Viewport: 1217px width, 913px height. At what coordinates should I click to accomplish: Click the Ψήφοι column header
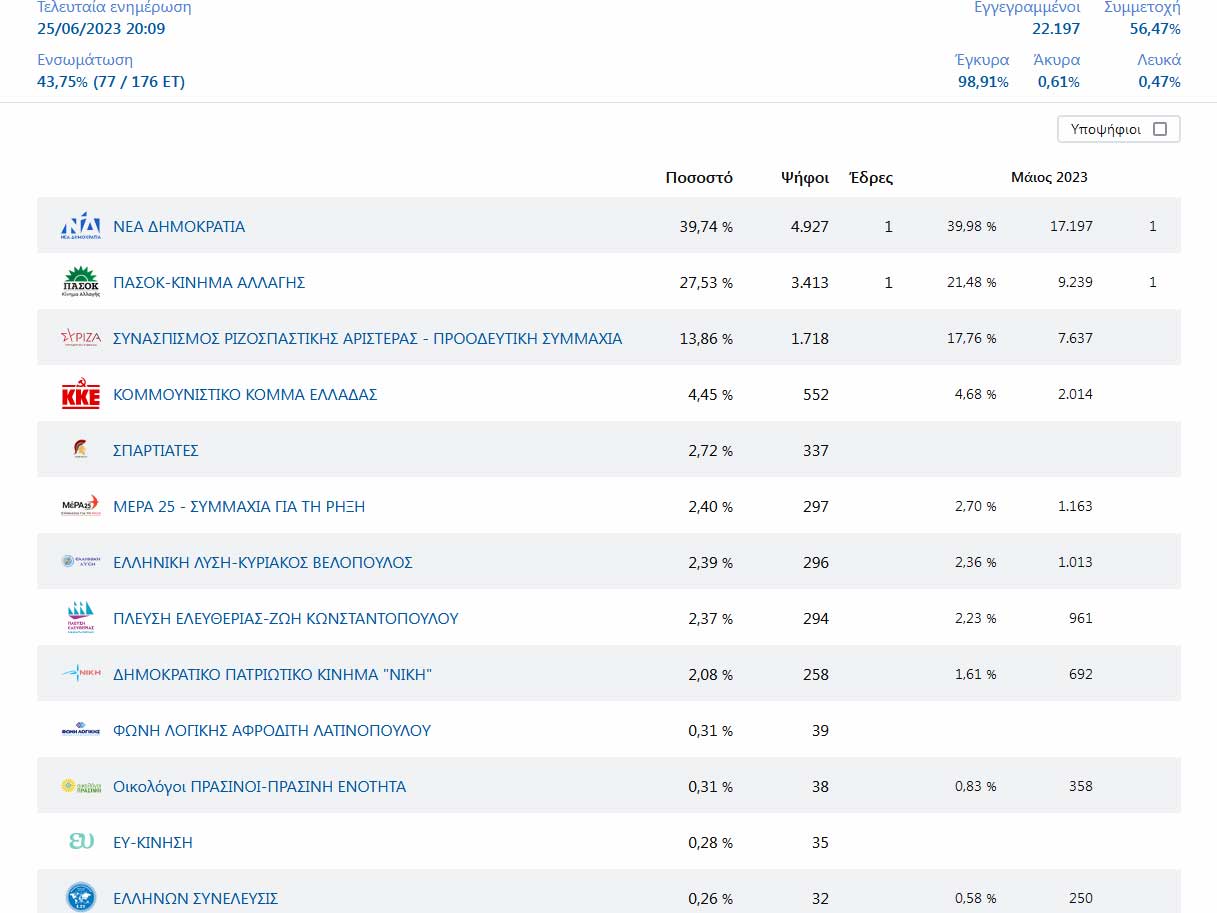[805, 178]
